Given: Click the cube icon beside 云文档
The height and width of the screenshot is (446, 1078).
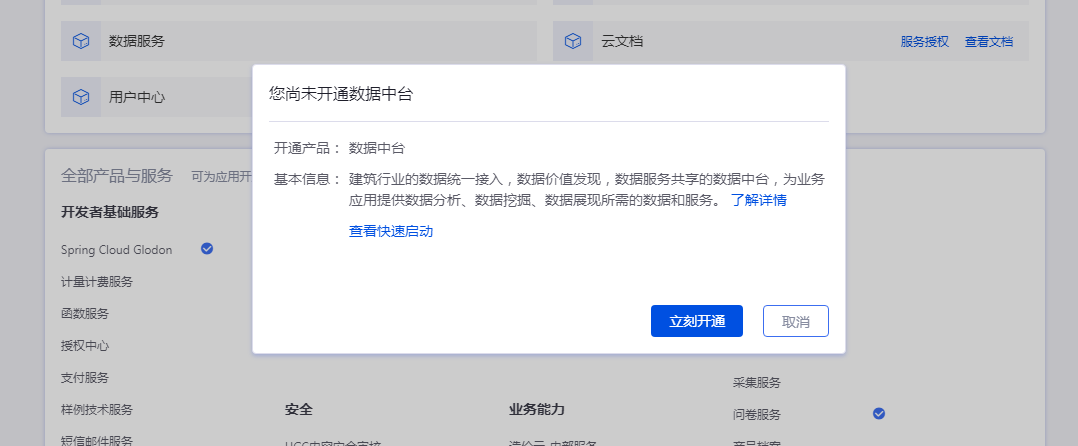Looking at the screenshot, I should click(x=573, y=41).
